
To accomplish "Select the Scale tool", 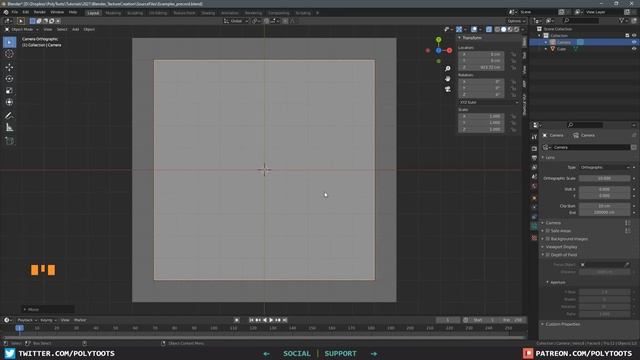I will tap(9, 91).
